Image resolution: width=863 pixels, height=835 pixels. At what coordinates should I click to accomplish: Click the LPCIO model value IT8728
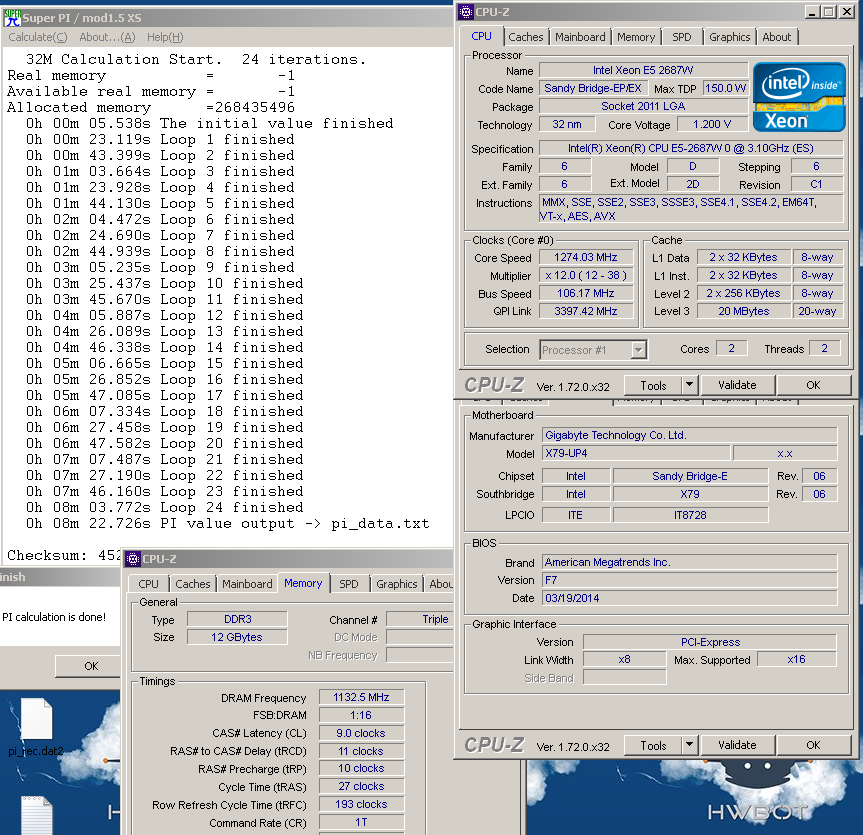(690, 515)
